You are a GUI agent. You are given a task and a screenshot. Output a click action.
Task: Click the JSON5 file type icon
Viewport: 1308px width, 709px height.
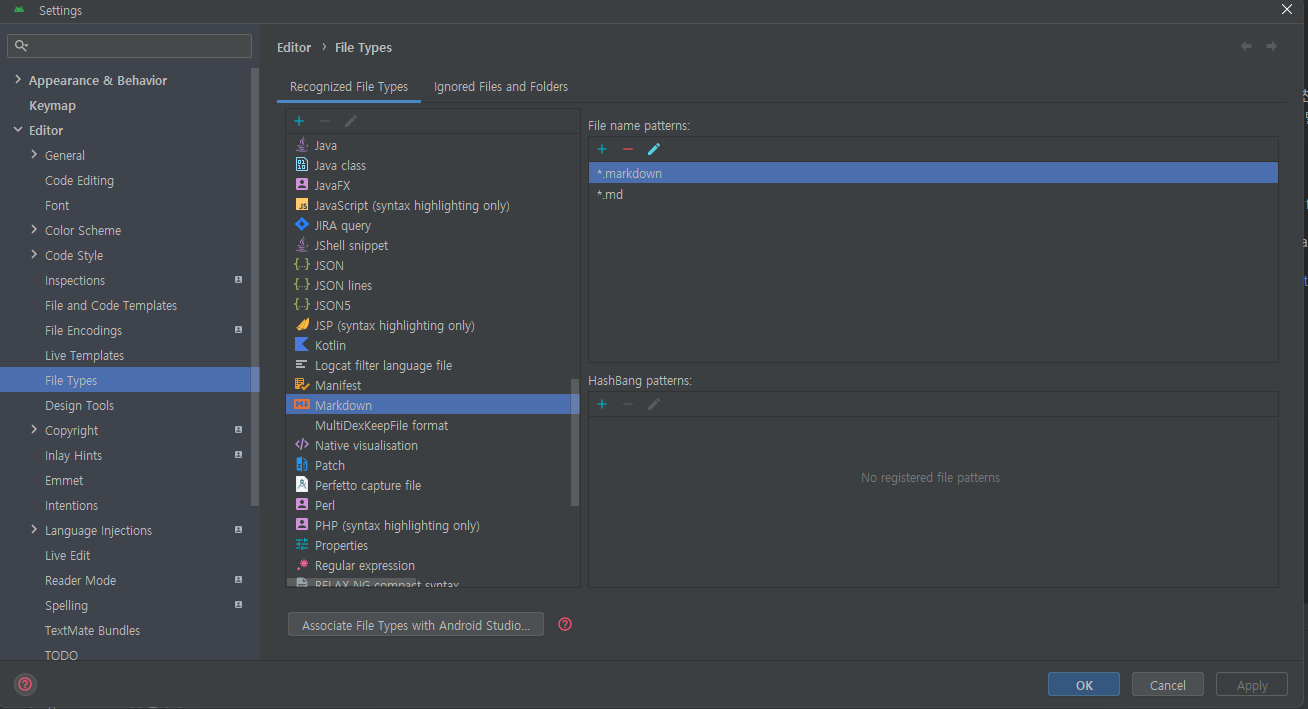point(302,305)
